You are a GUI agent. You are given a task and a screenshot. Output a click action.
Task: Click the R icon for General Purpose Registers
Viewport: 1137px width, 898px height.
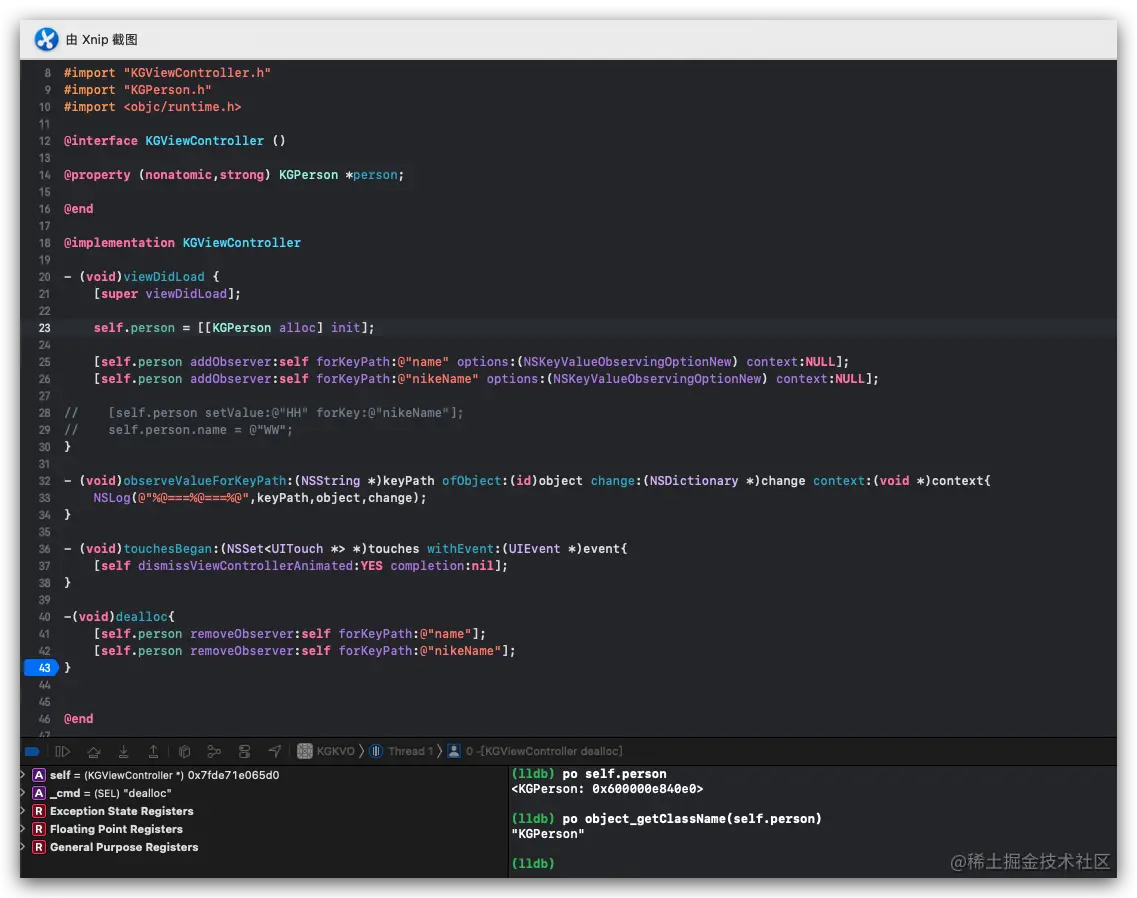point(39,846)
